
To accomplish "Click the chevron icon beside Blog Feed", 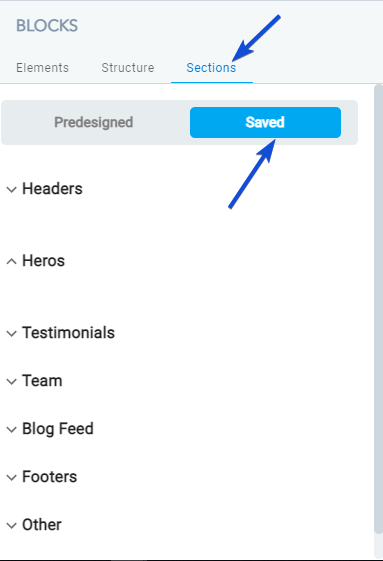I will tap(11, 429).
